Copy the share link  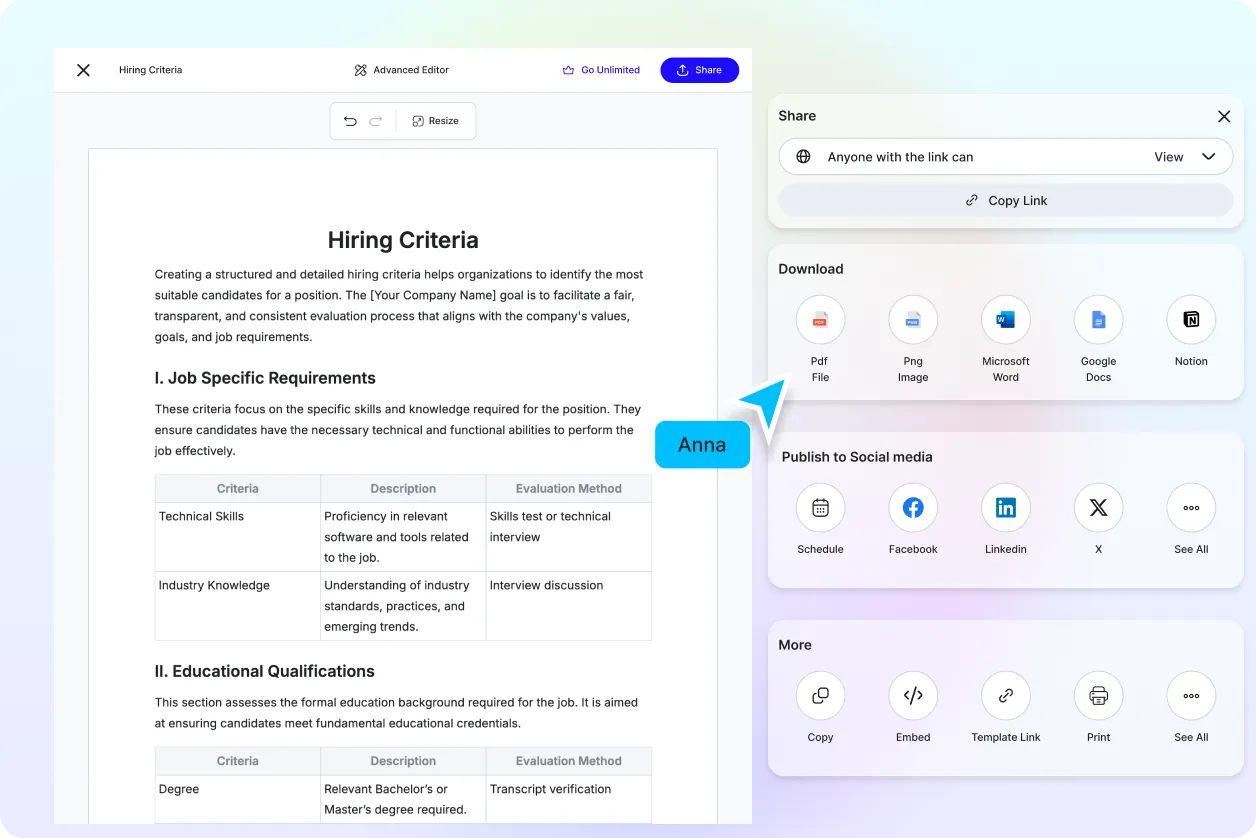click(1006, 200)
